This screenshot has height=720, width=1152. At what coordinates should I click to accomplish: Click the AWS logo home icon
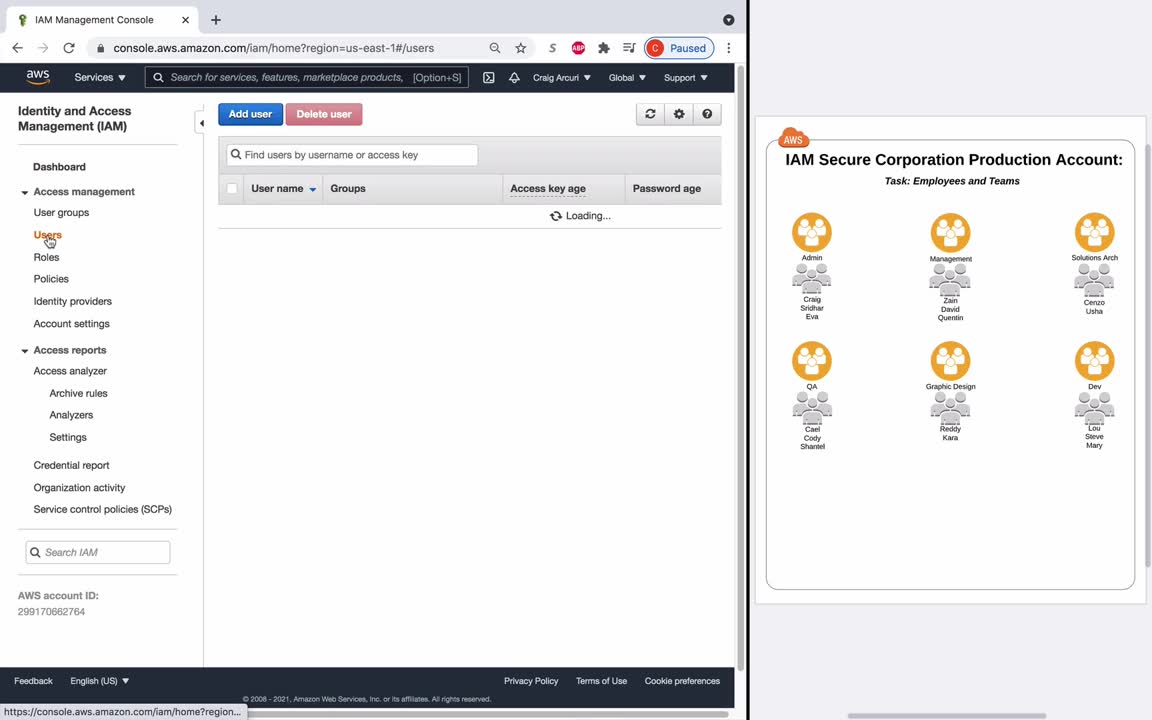click(38, 77)
